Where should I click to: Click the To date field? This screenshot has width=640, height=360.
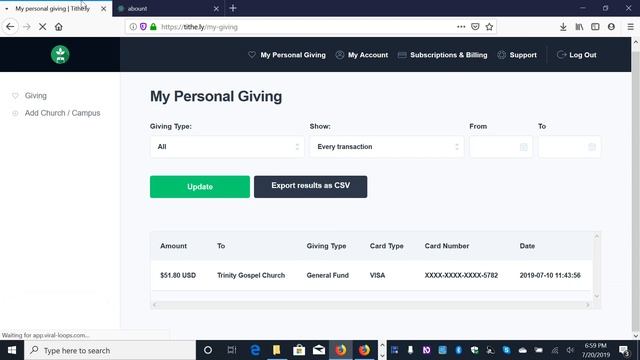(569, 147)
